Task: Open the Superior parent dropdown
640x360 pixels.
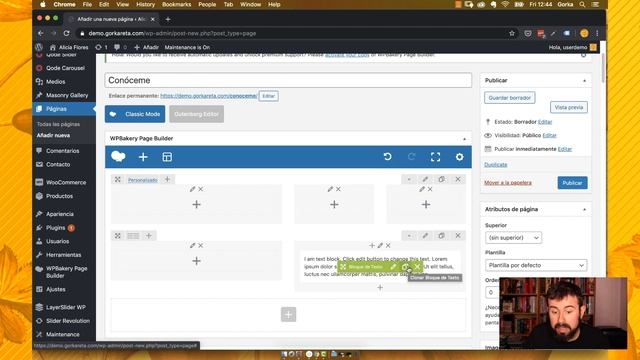Action: (x=513, y=238)
